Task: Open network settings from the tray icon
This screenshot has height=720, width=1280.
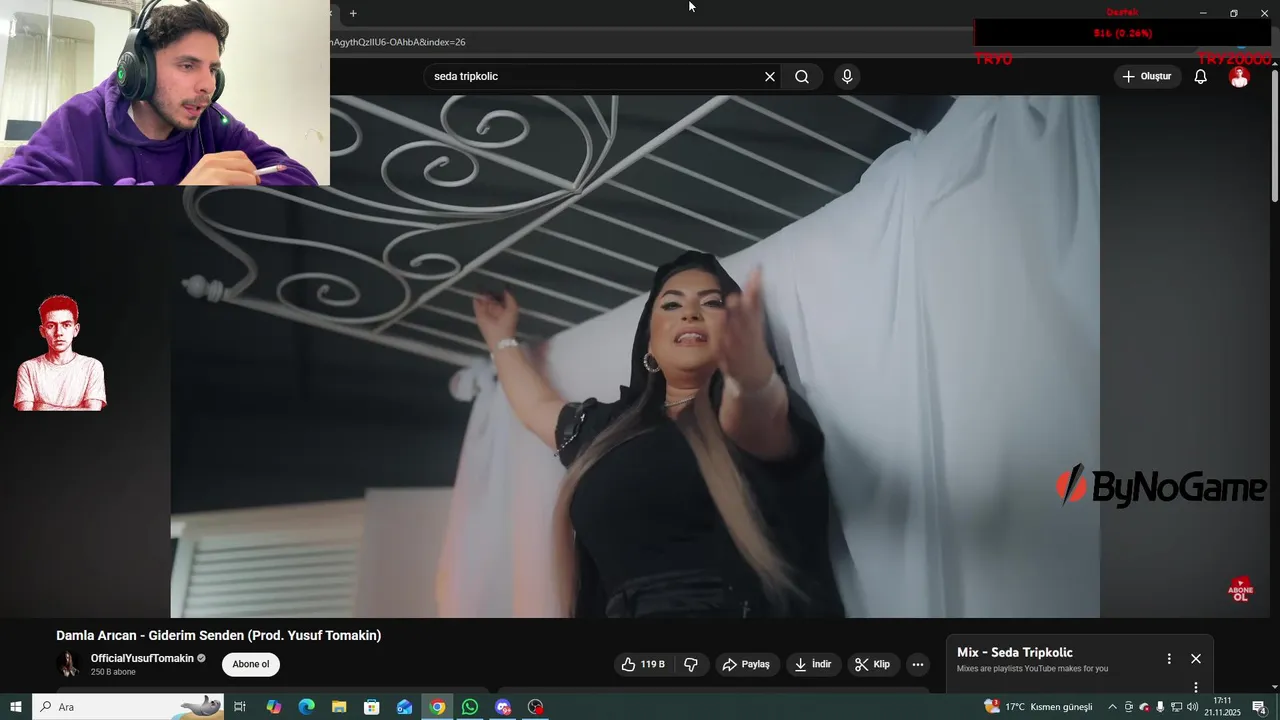Action: click(1176, 707)
